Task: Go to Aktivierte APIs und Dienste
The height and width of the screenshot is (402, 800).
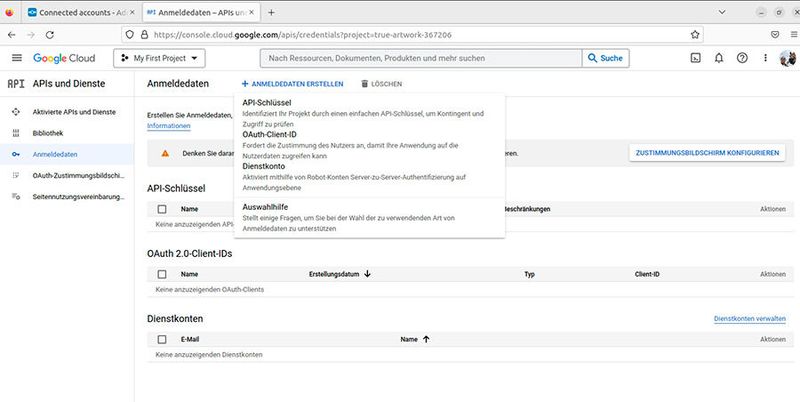Action: click(x=74, y=112)
